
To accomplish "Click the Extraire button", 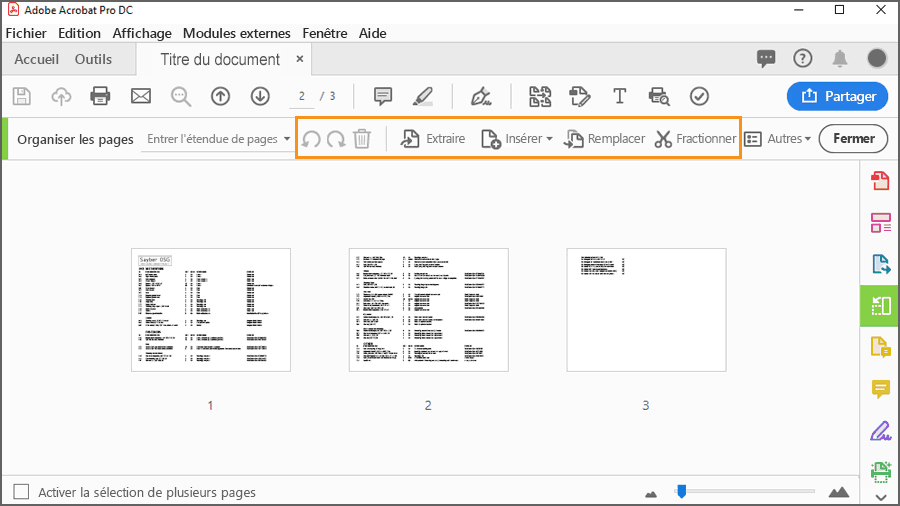I will [x=432, y=139].
